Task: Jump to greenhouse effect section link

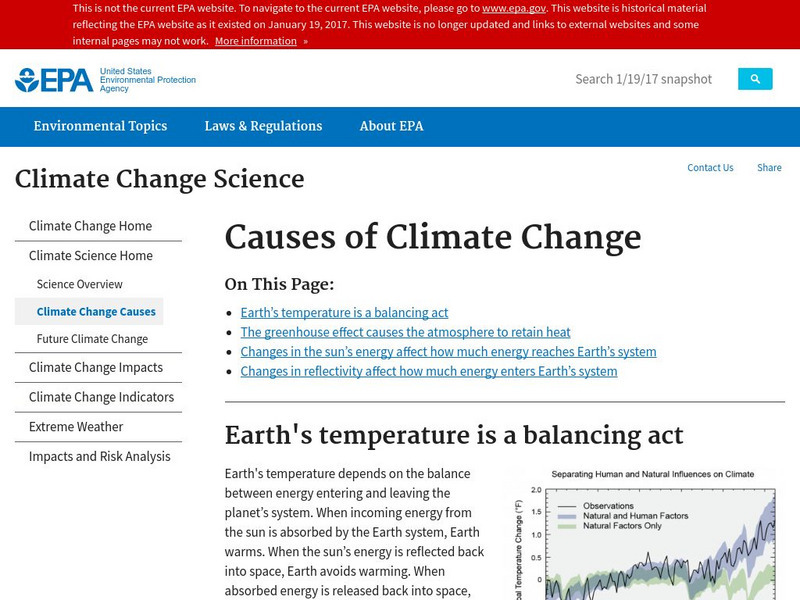Action: [x=405, y=332]
